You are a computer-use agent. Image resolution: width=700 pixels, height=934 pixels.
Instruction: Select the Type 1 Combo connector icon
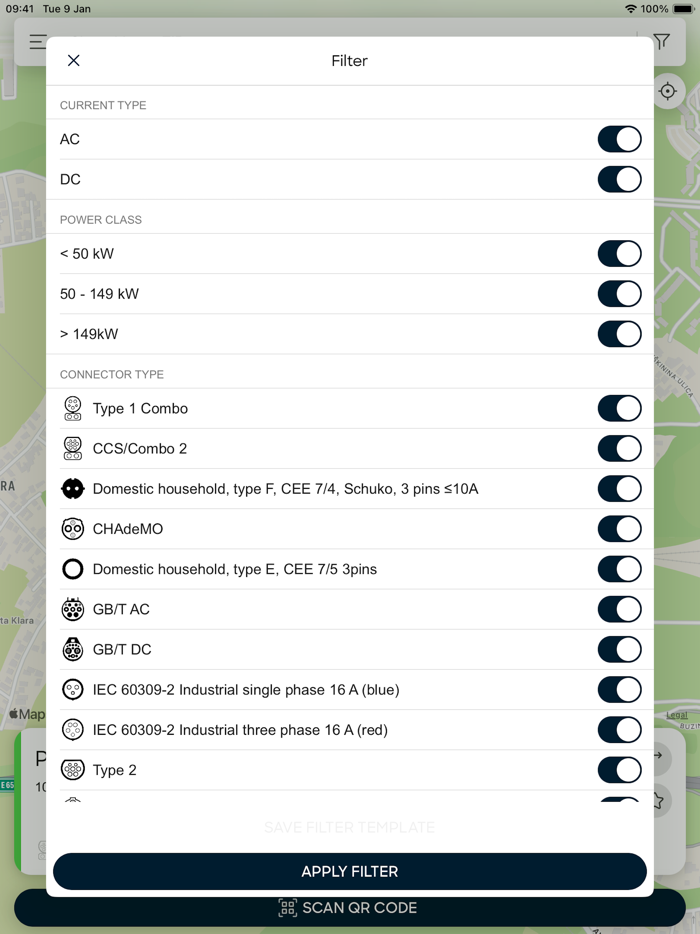(72, 408)
